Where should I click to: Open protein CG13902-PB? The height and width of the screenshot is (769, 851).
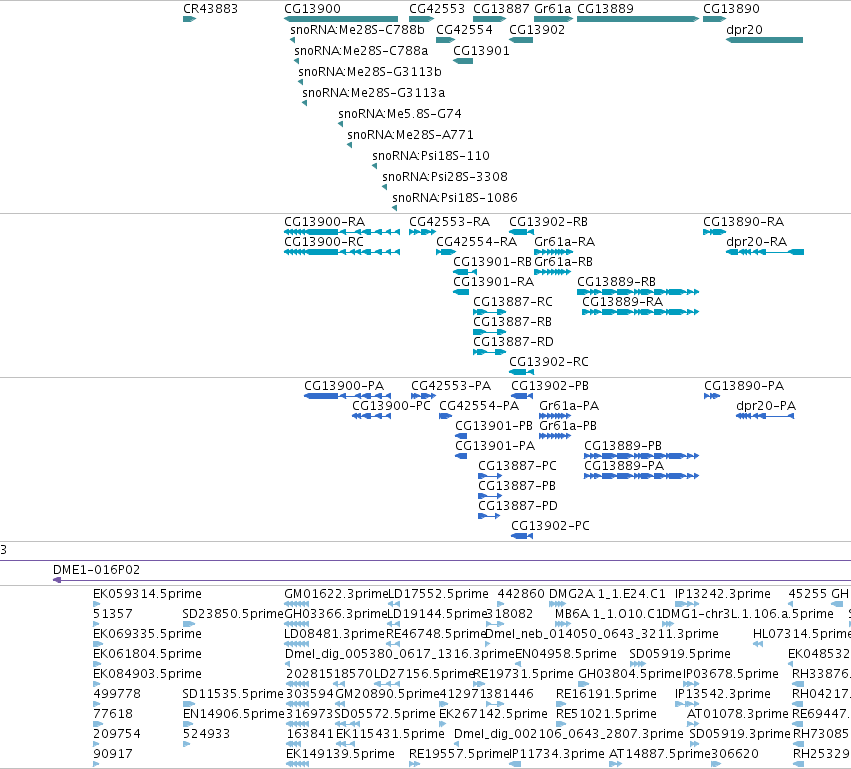pyautogui.click(x=550, y=386)
